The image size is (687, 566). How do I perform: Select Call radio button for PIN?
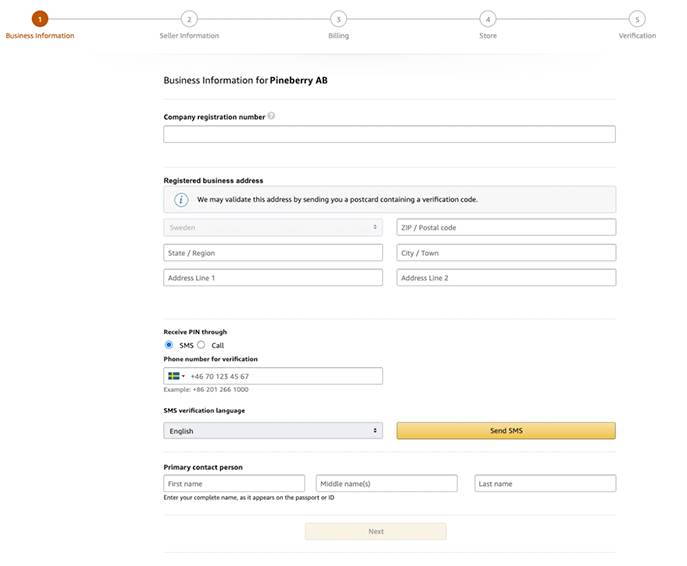[x=201, y=345]
